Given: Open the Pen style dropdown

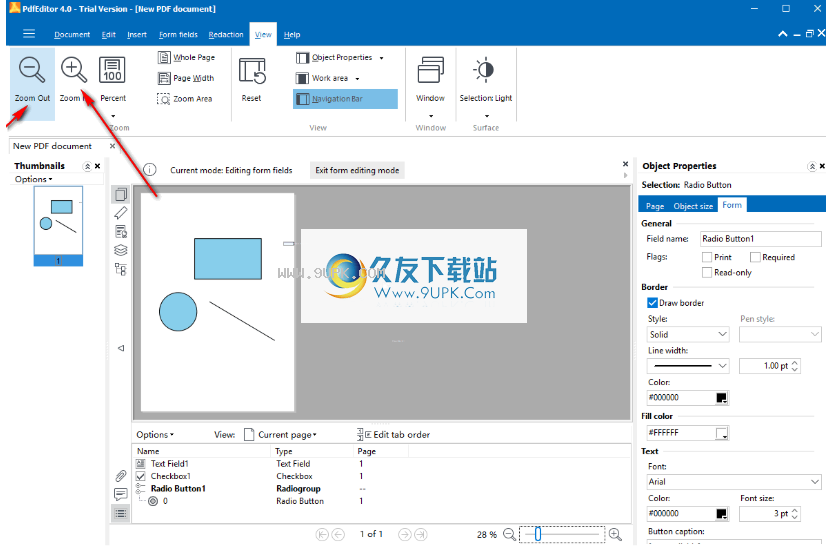Looking at the screenshot, I should point(780,334).
